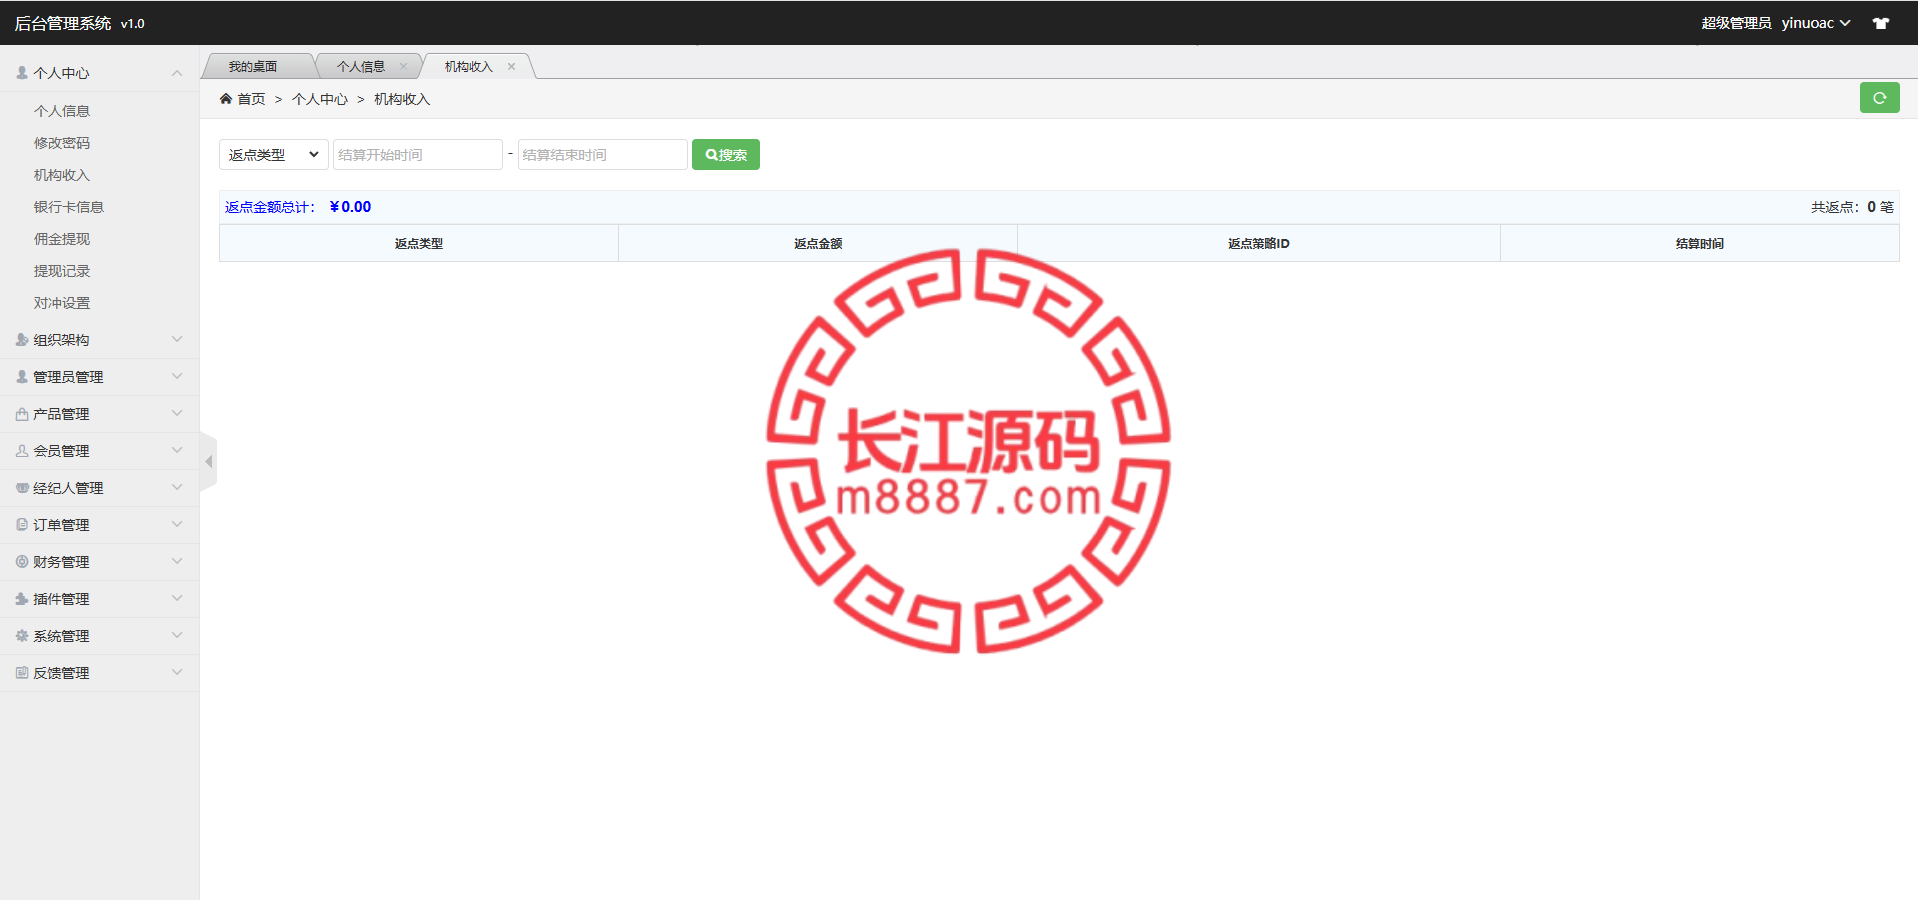1918x900 pixels.
Task: Click the 反馈管理 feedback icon
Action: click(x=22, y=673)
